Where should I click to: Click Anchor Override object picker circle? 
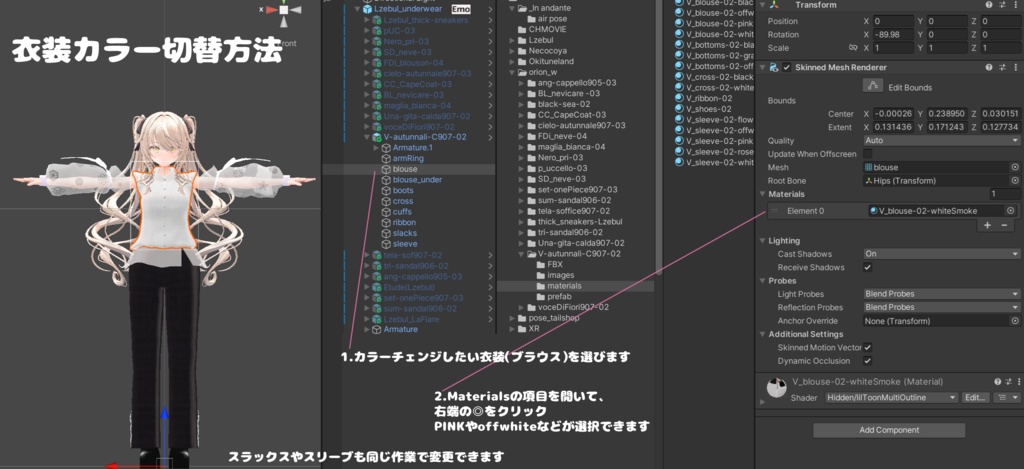[1015, 321]
